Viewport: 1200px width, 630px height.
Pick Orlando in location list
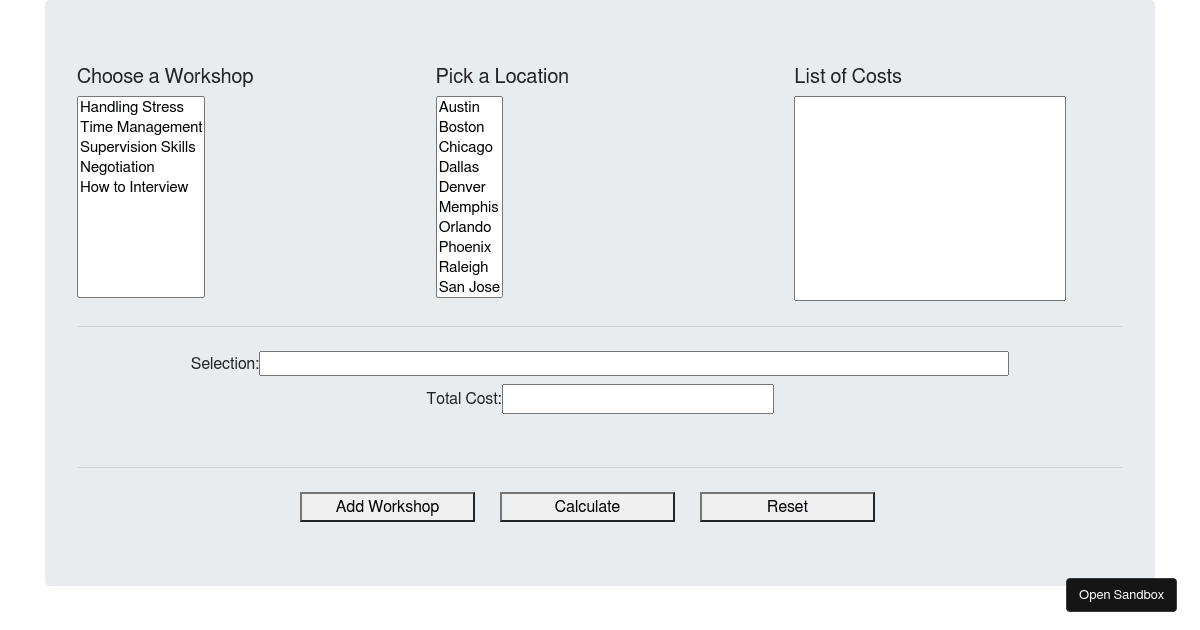click(465, 227)
